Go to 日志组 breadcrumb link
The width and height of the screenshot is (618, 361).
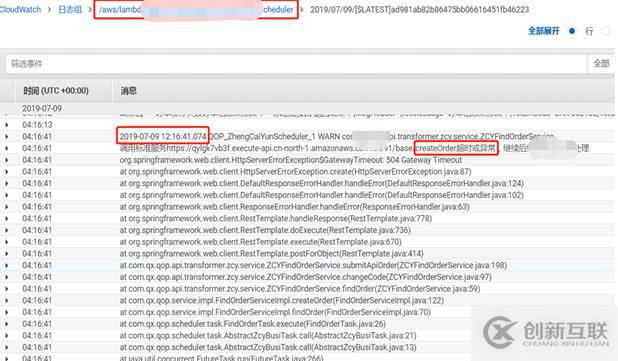click(x=70, y=9)
